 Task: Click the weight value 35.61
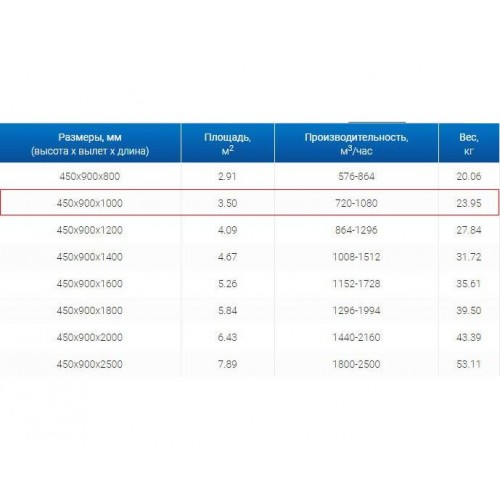pyautogui.click(x=469, y=284)
